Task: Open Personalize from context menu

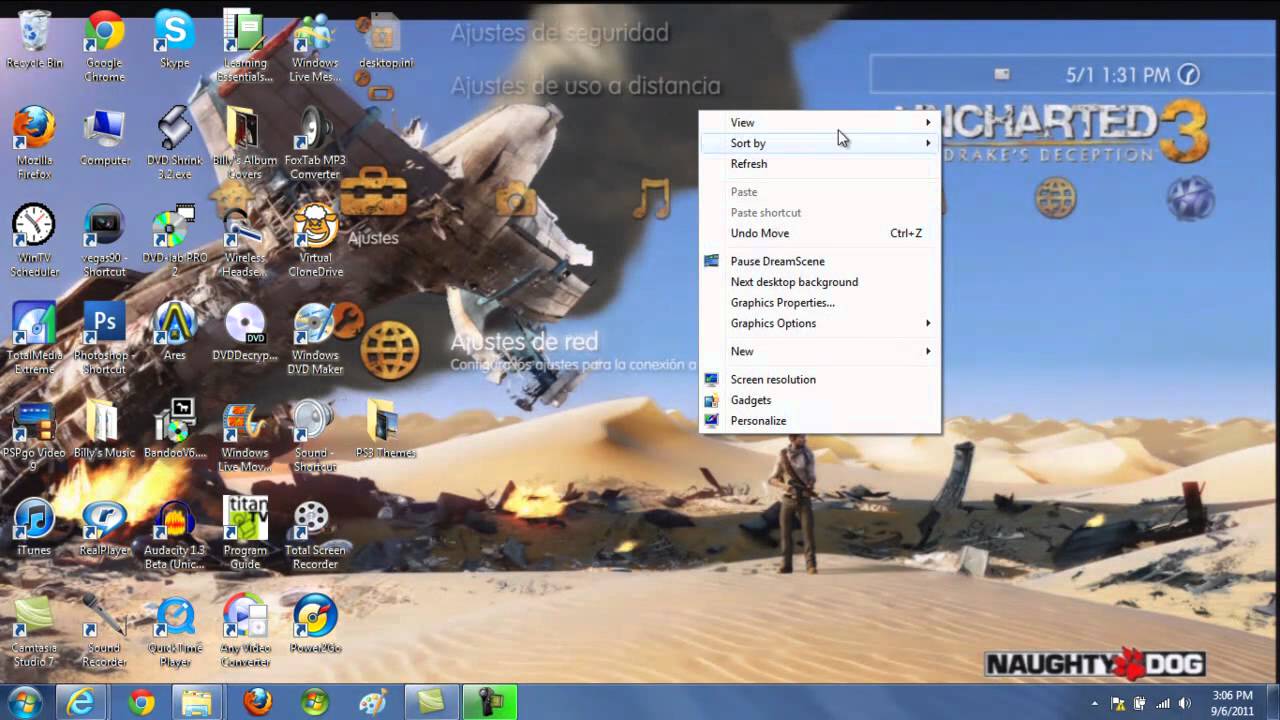Action: [819, 420]
